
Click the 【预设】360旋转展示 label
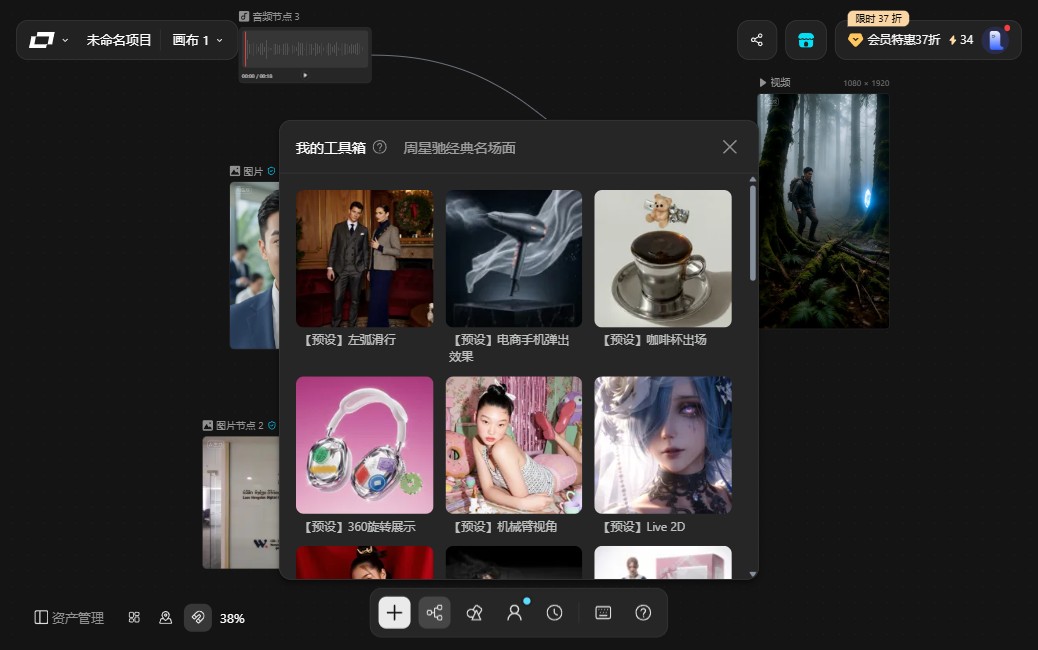[359, 527]
